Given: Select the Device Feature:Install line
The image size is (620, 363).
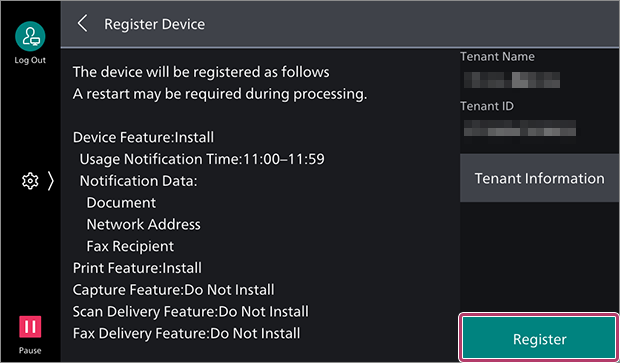Looking at the screenshot, I should (x=143, y=138).
